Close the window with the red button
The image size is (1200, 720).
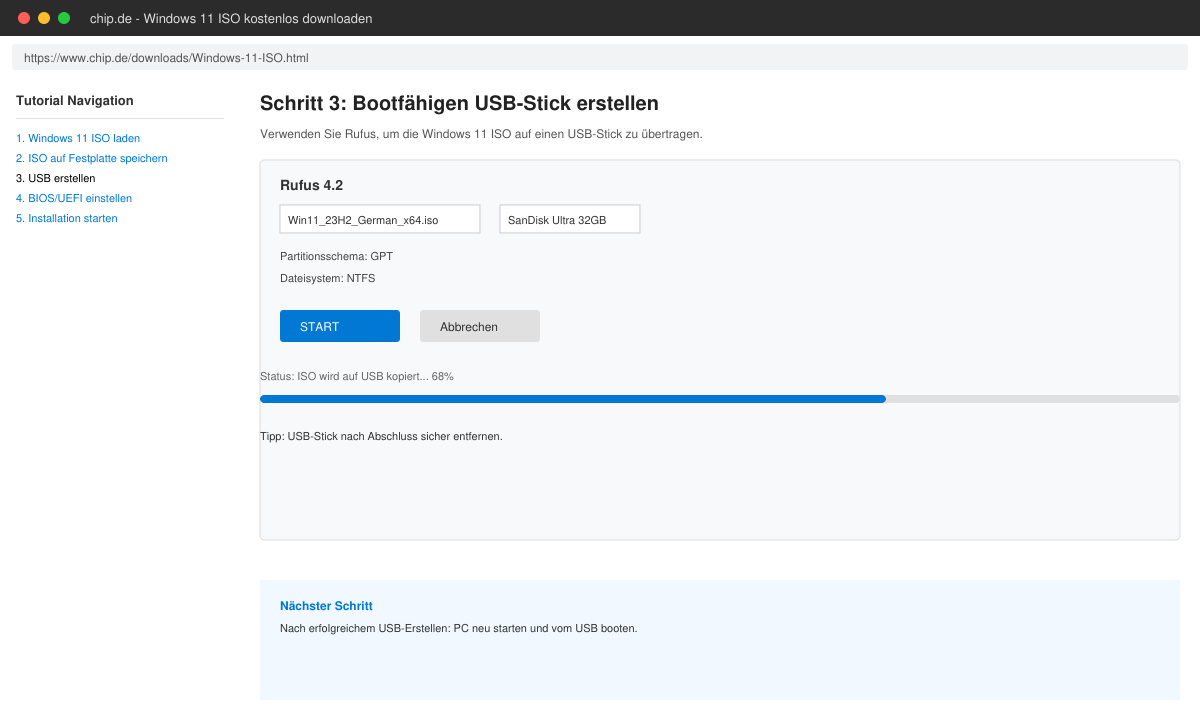[24, 18]
